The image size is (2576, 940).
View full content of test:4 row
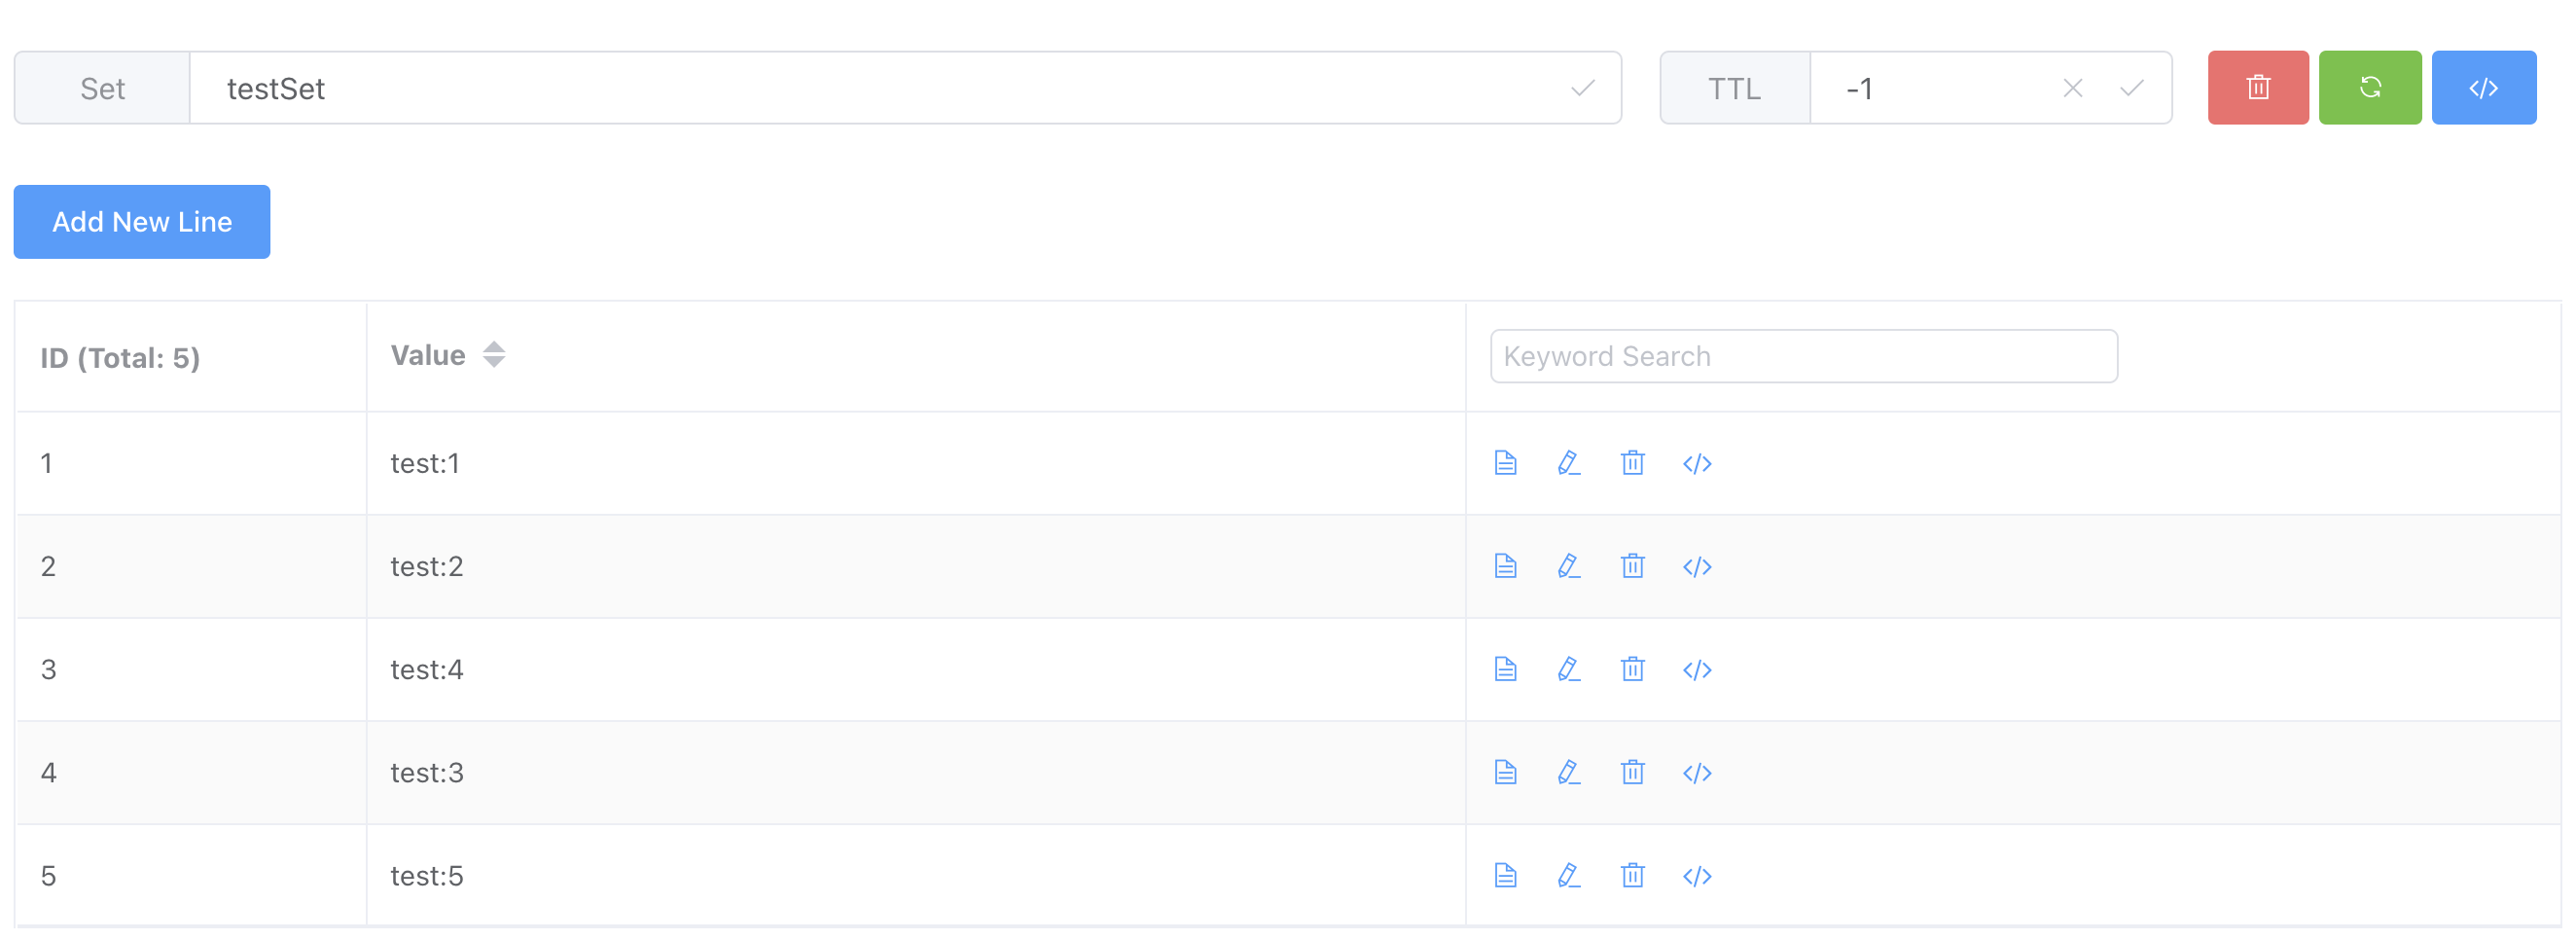[1505, 669]
